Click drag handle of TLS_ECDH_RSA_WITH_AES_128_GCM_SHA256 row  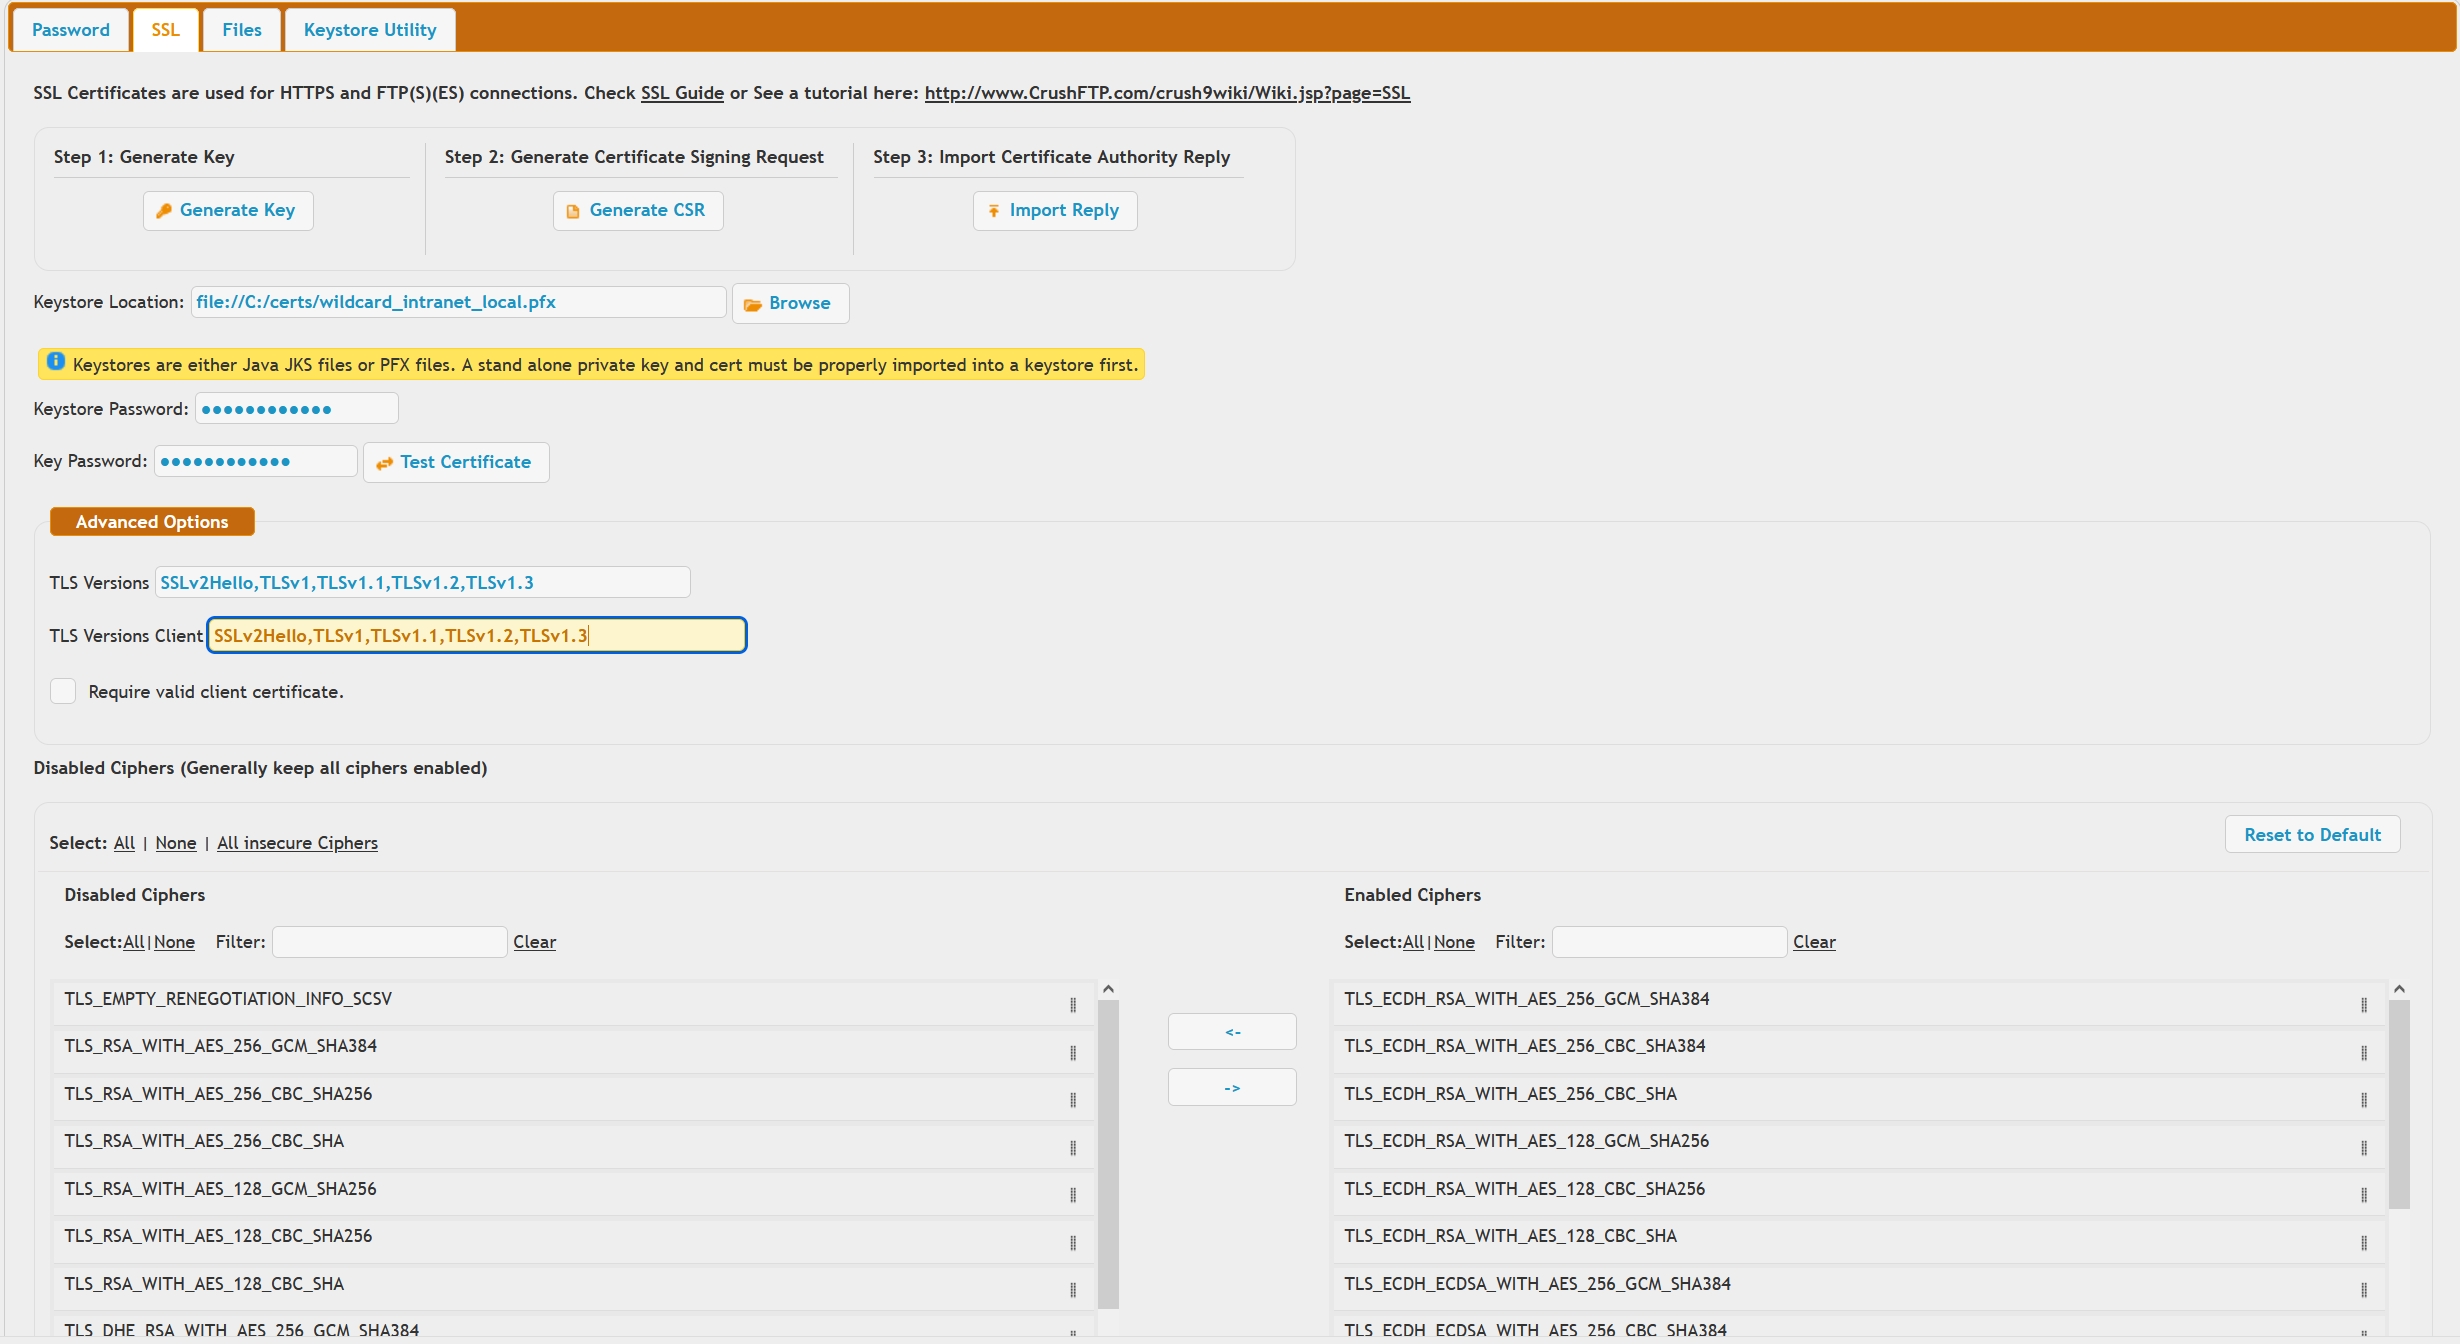(2364, 1147)
